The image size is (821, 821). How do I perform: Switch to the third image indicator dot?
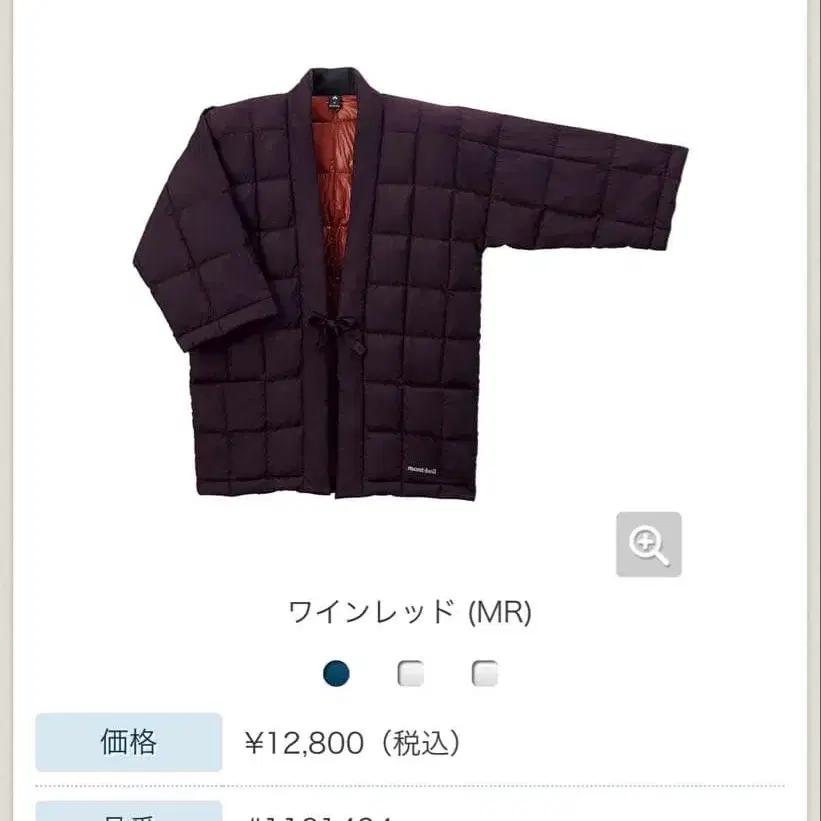click(485, 673)
